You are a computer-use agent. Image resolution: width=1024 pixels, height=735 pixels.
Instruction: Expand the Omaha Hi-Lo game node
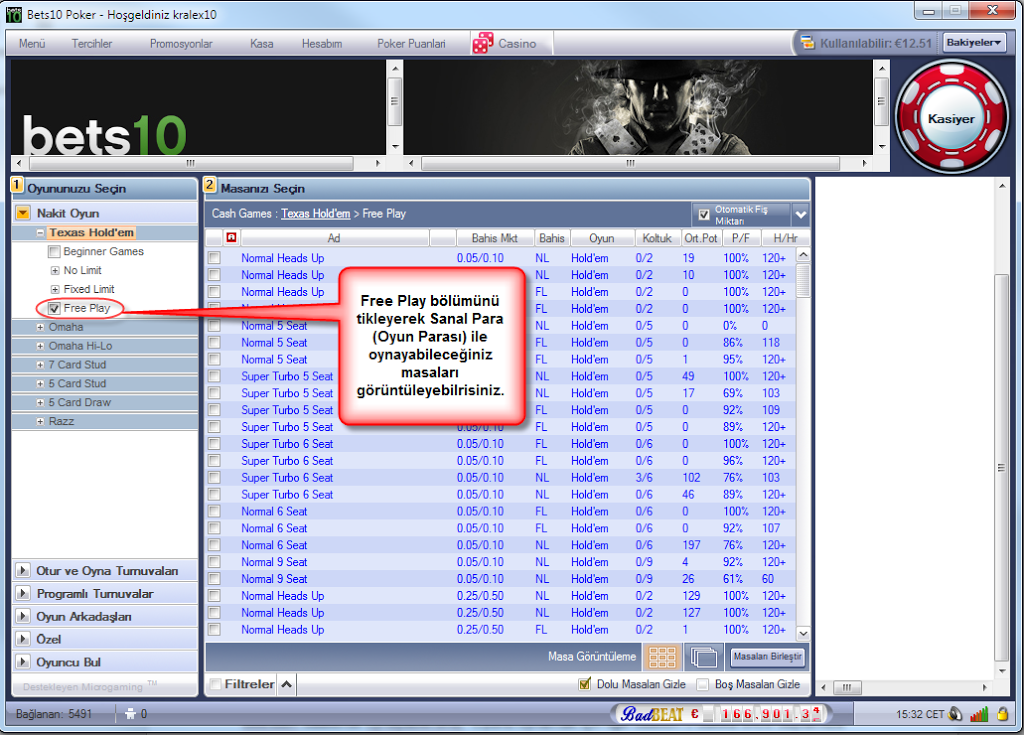pos(40,346)
